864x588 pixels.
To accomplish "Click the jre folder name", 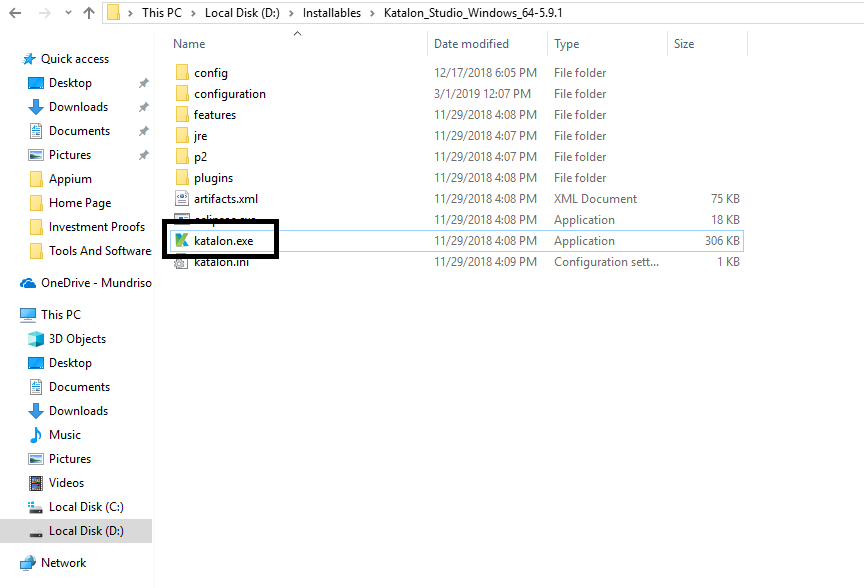I will tap(201, 136).
